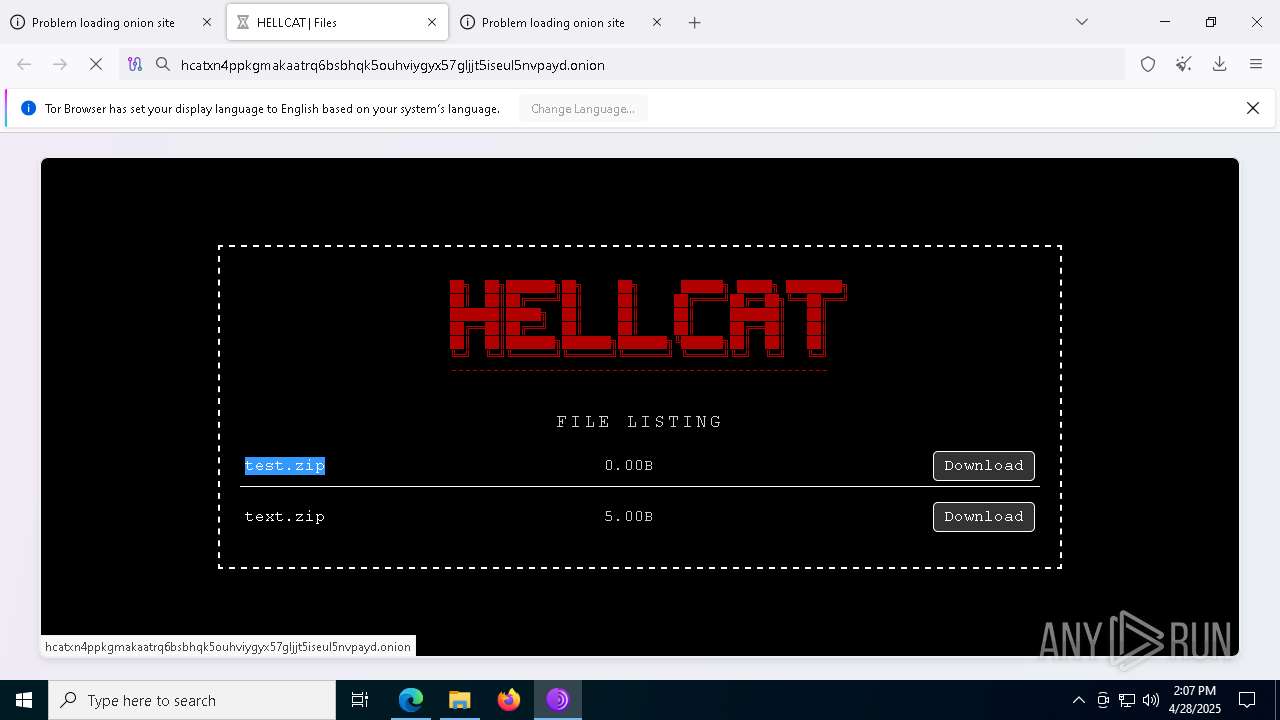1280x720 pixels.
Task: Open the clock showing 2:07 PM
Action: click(1195, 700)
